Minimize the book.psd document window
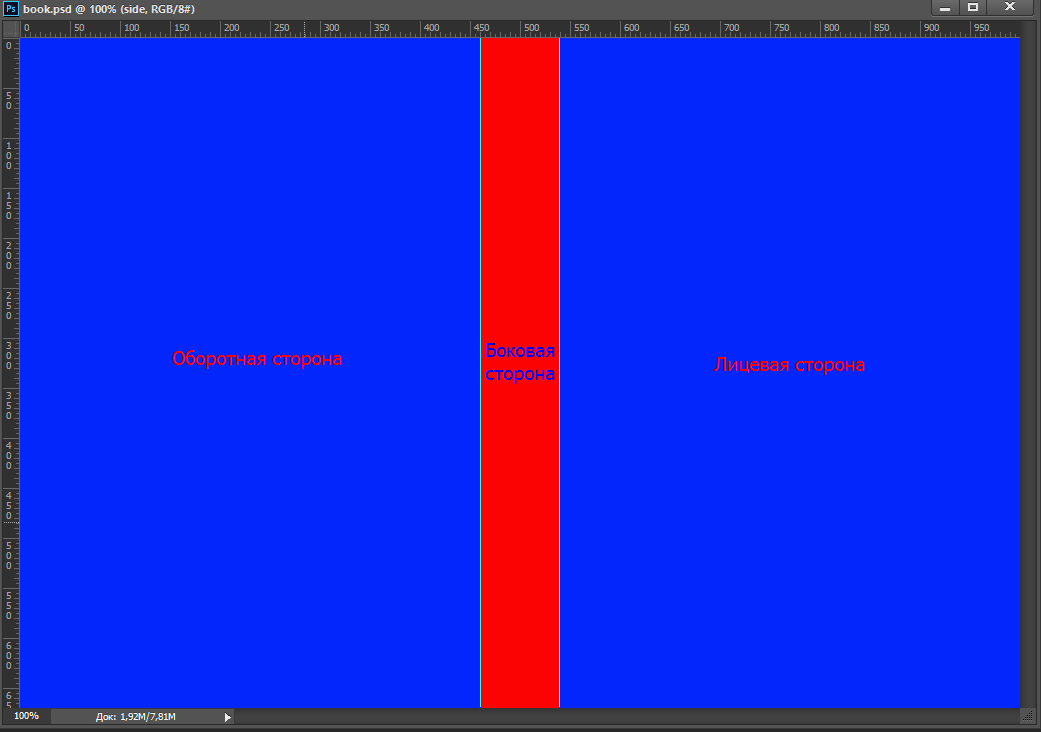The width and height of the screenshot is (1041, 732). coord(945,8)
